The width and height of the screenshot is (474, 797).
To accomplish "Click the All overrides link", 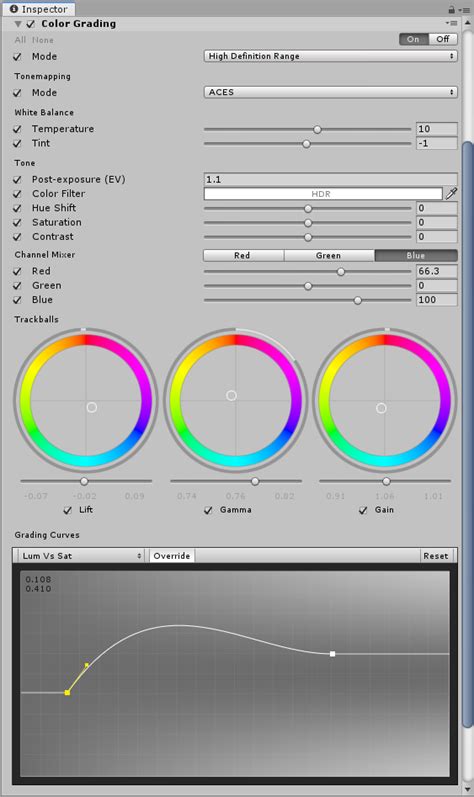I will coord(20,40).
